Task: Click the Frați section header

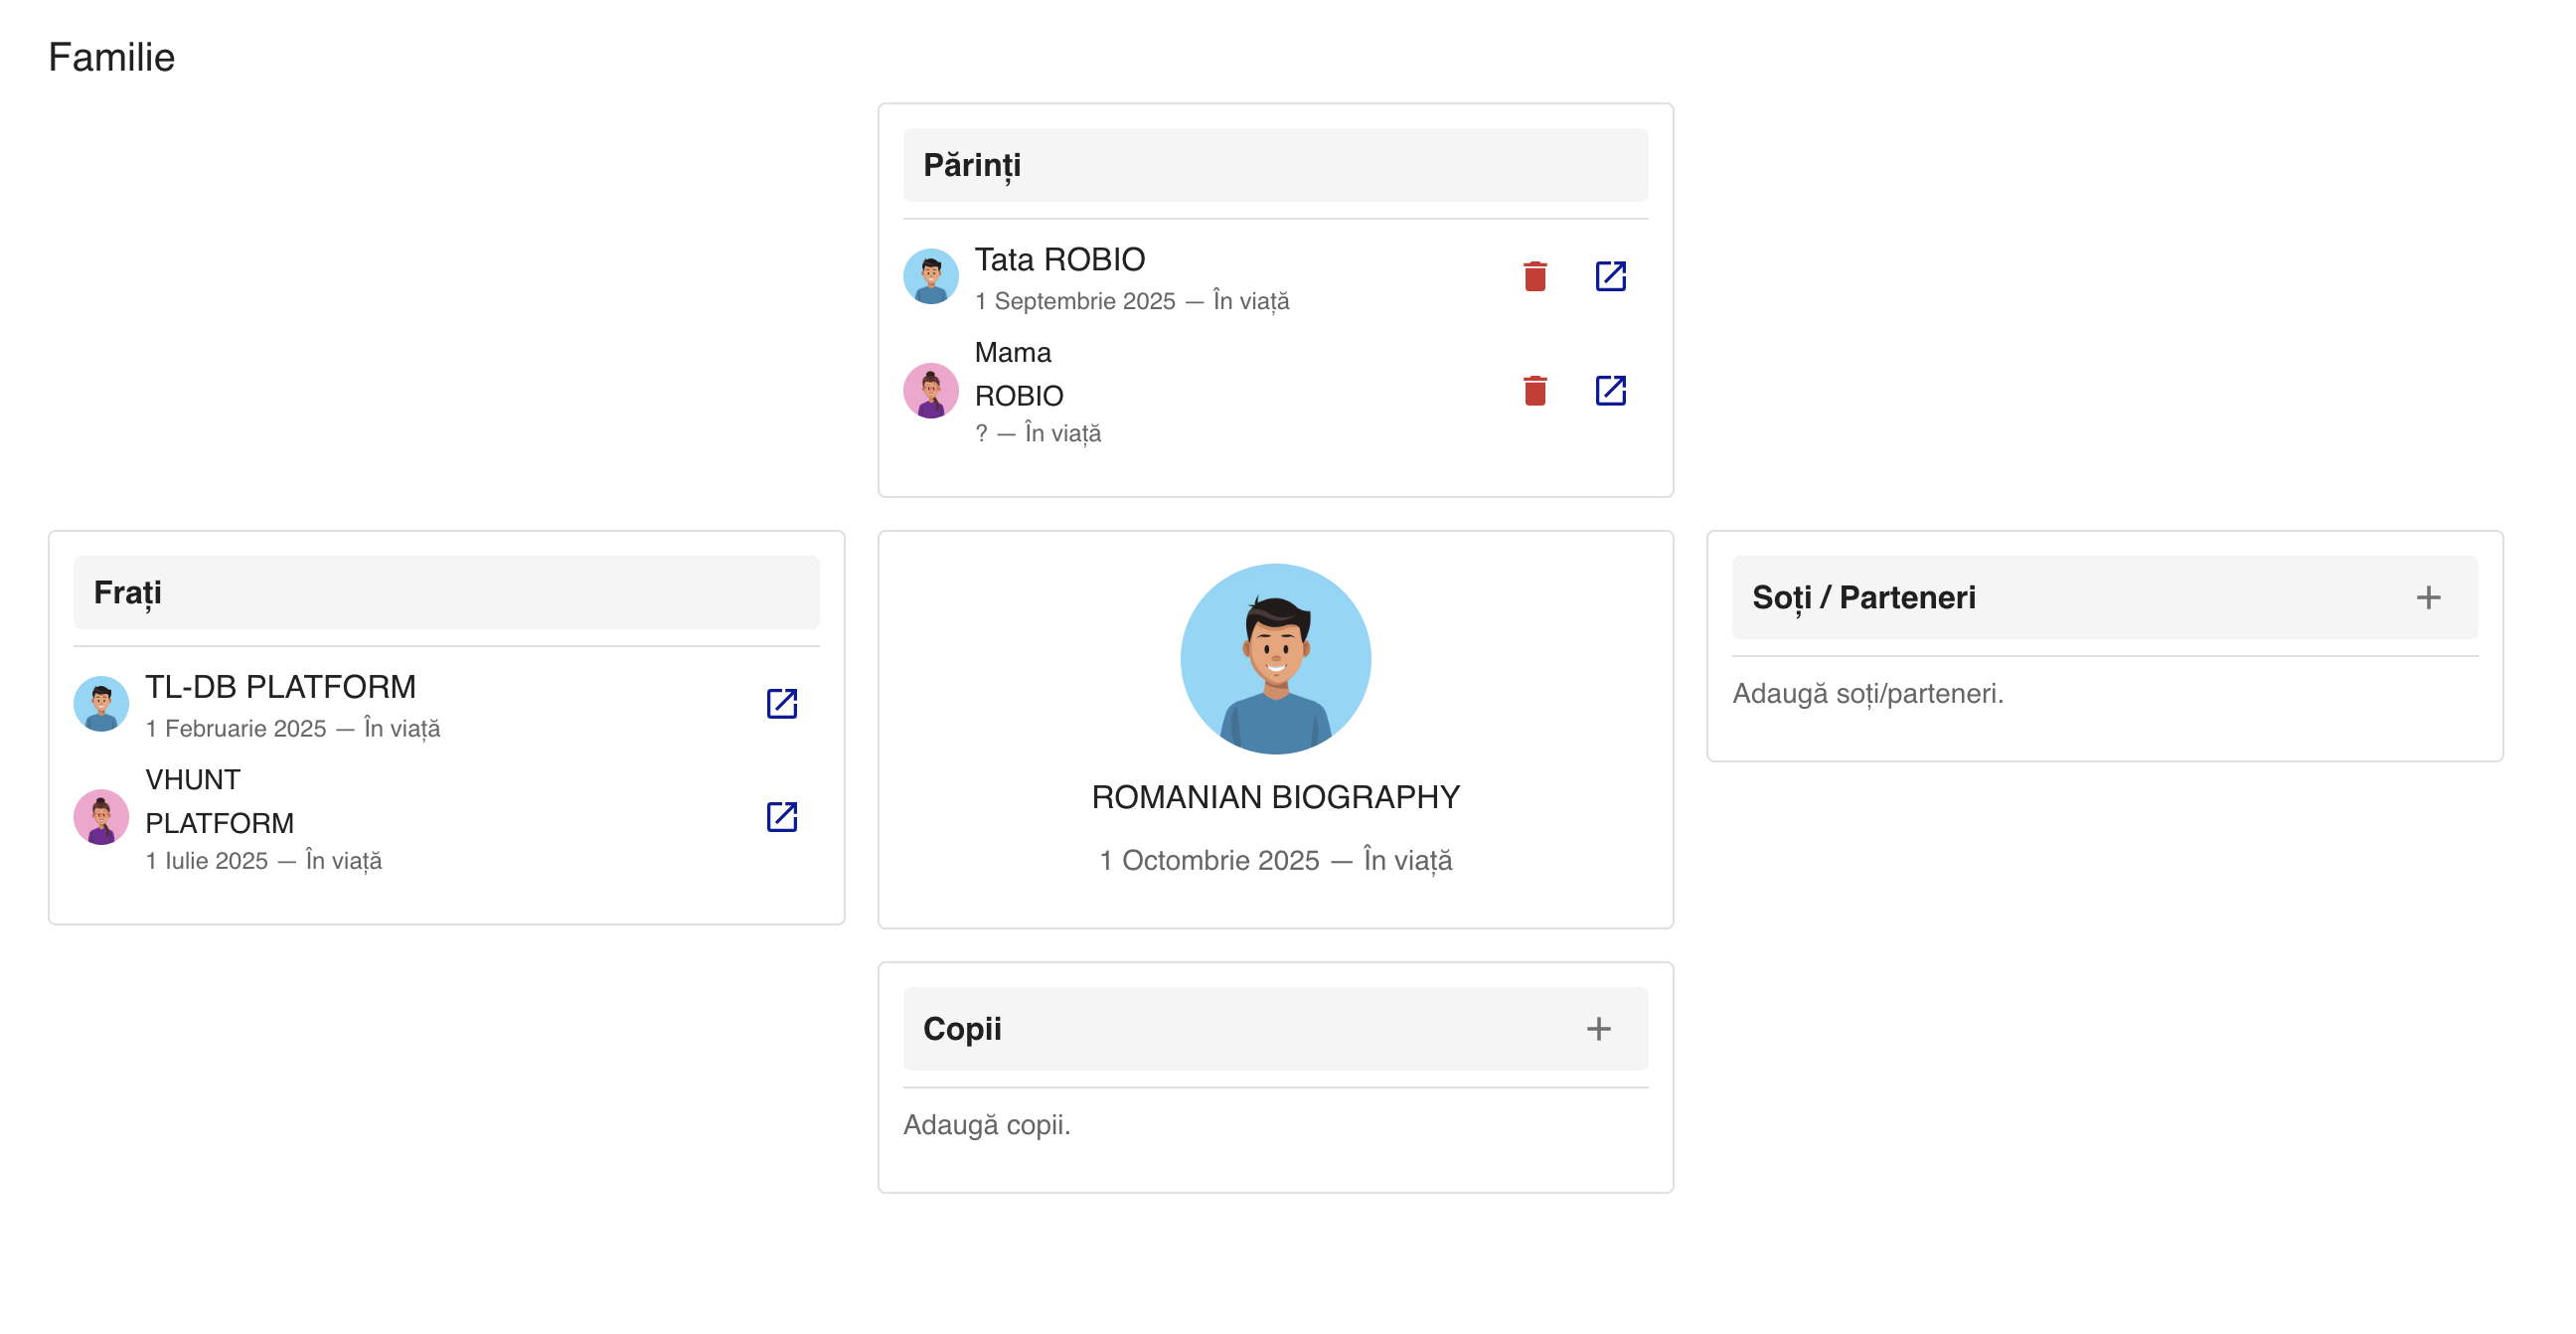Action: coord(446,592)
